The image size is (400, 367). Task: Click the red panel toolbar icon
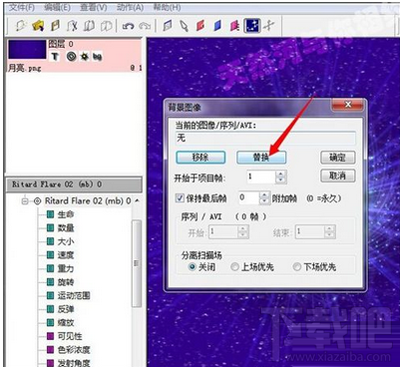(201, 26)
